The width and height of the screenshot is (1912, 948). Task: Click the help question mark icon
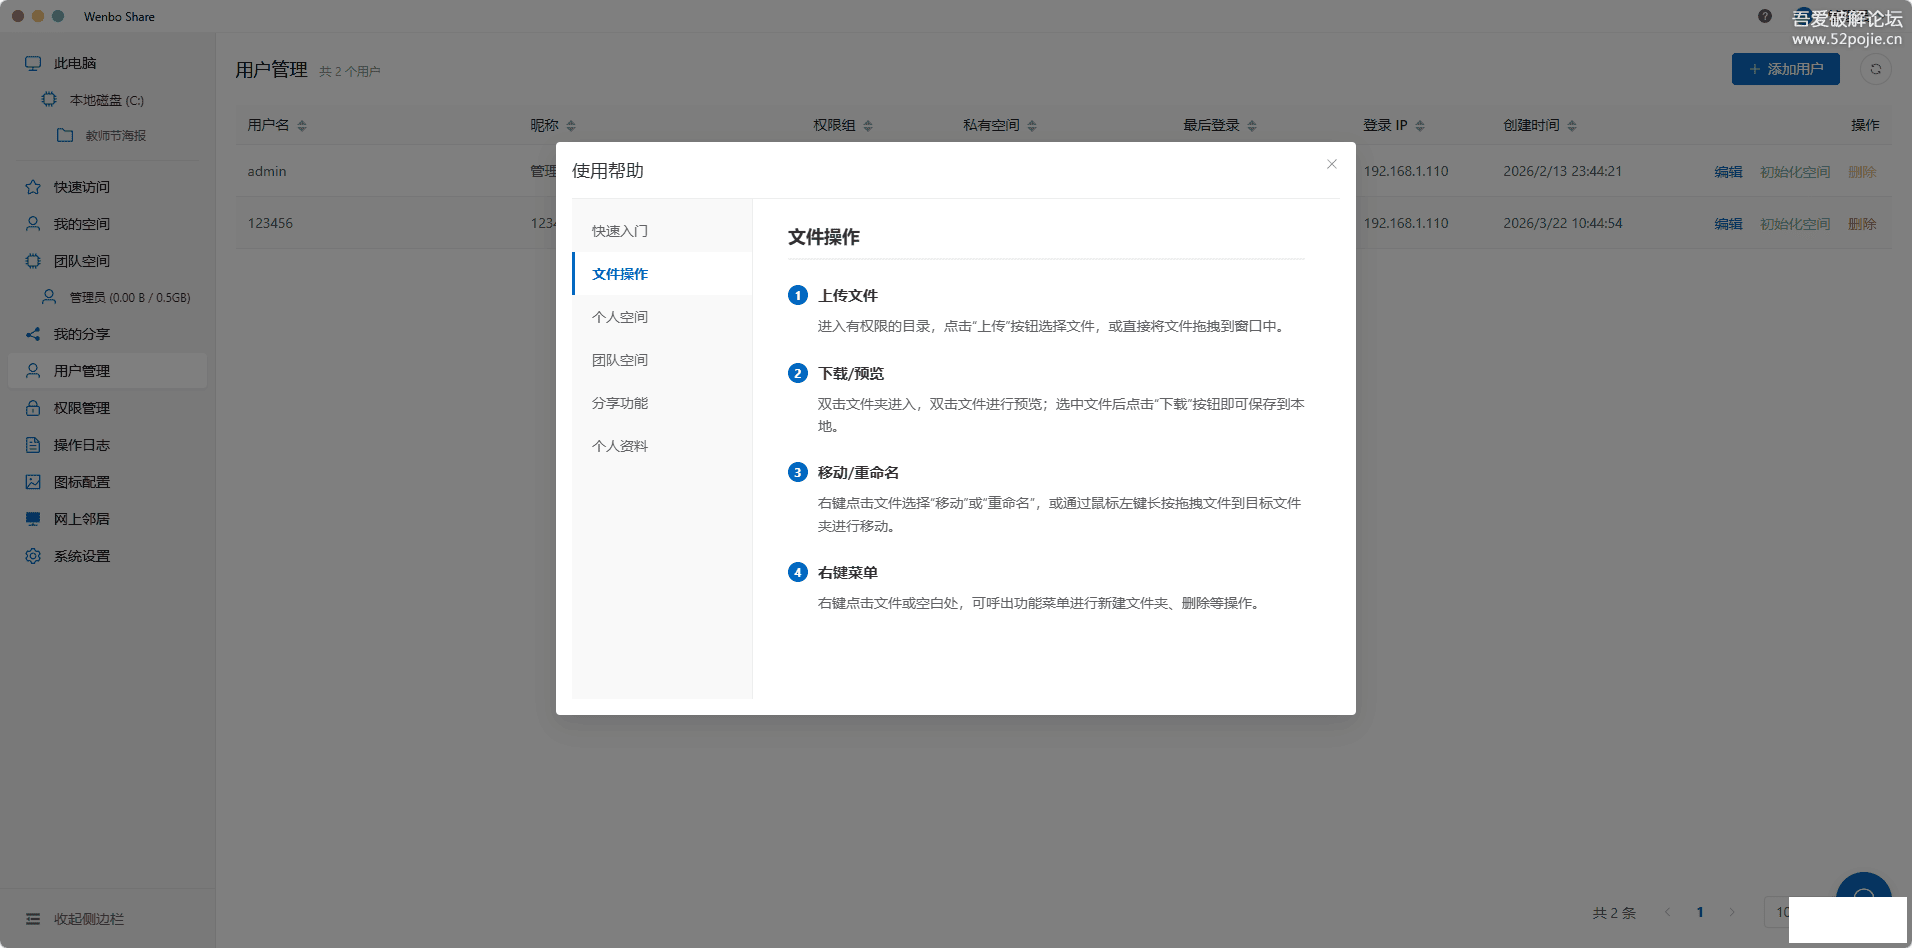(x=1765, y=16)
